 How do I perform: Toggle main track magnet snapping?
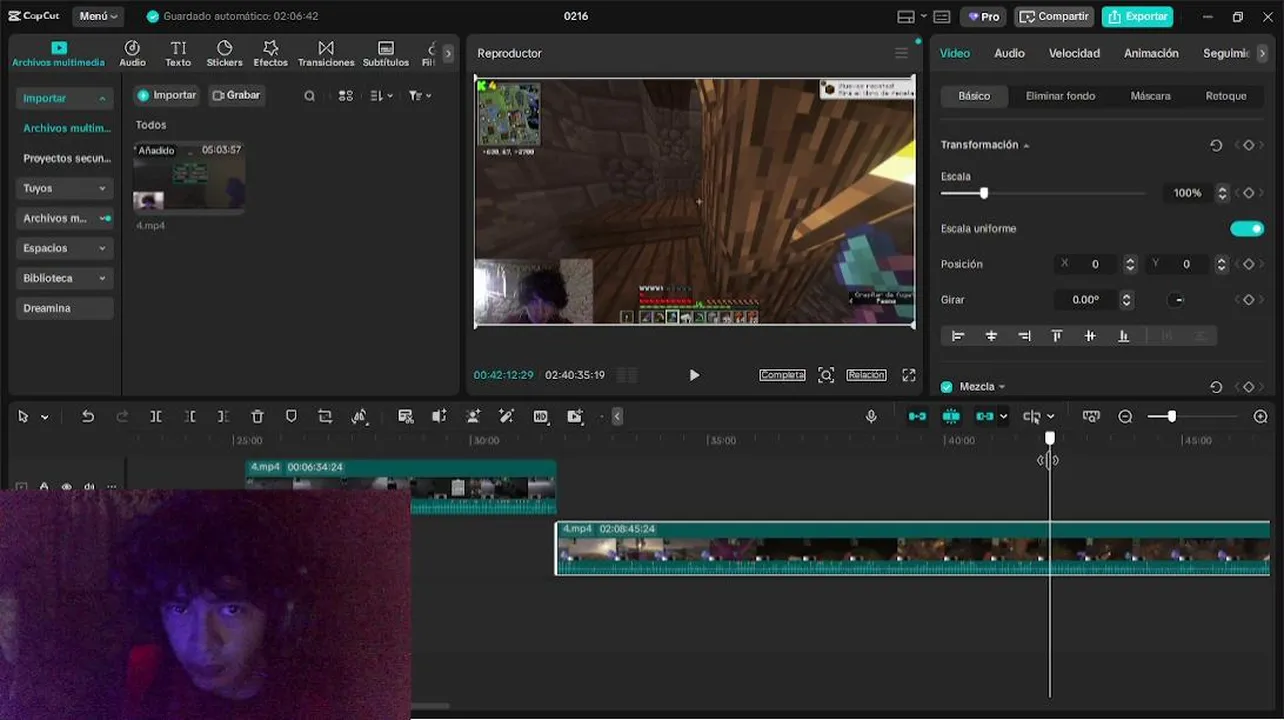coord(917,416)
